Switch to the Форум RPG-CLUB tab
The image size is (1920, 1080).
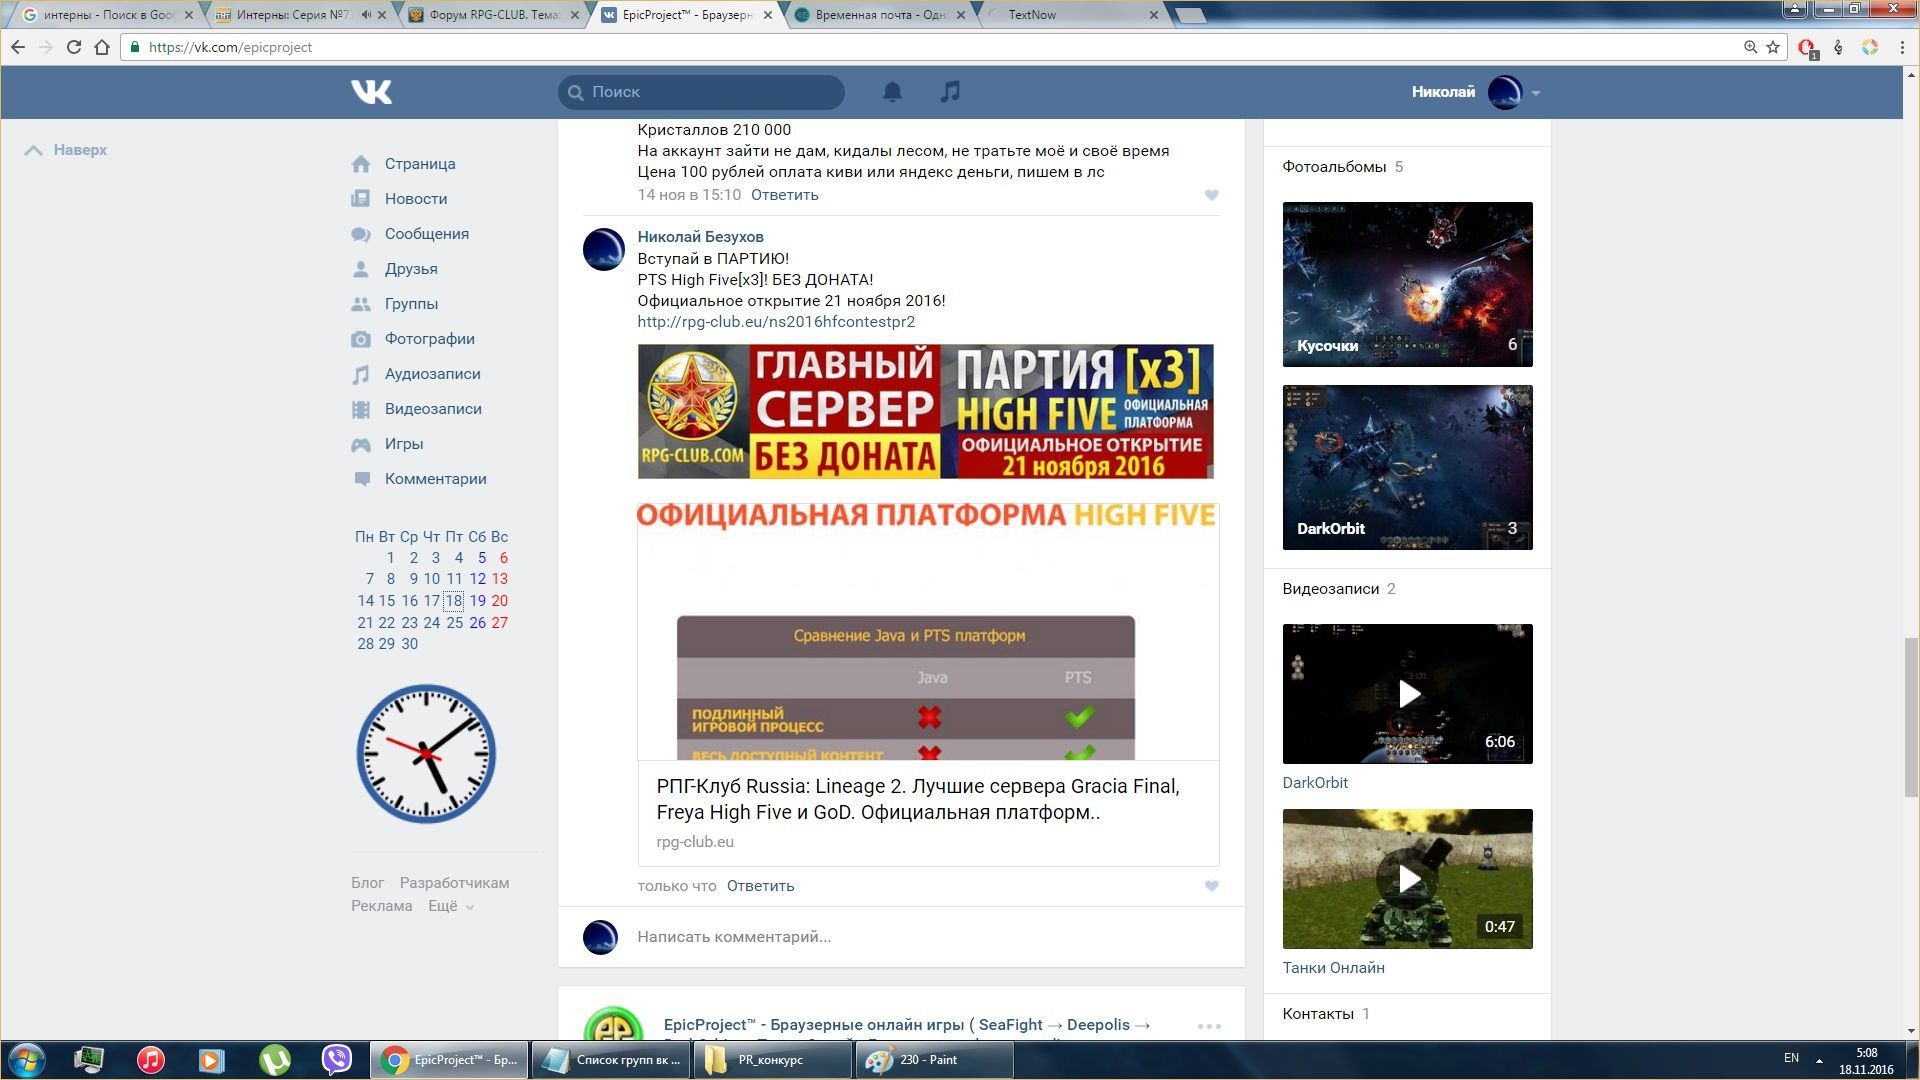493,15
